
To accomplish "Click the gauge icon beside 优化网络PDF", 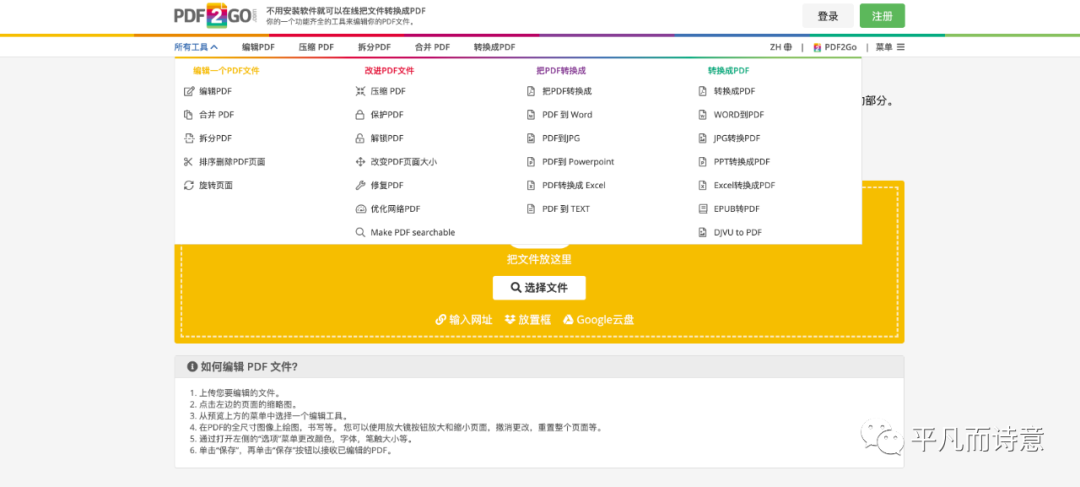I will 360,209.
